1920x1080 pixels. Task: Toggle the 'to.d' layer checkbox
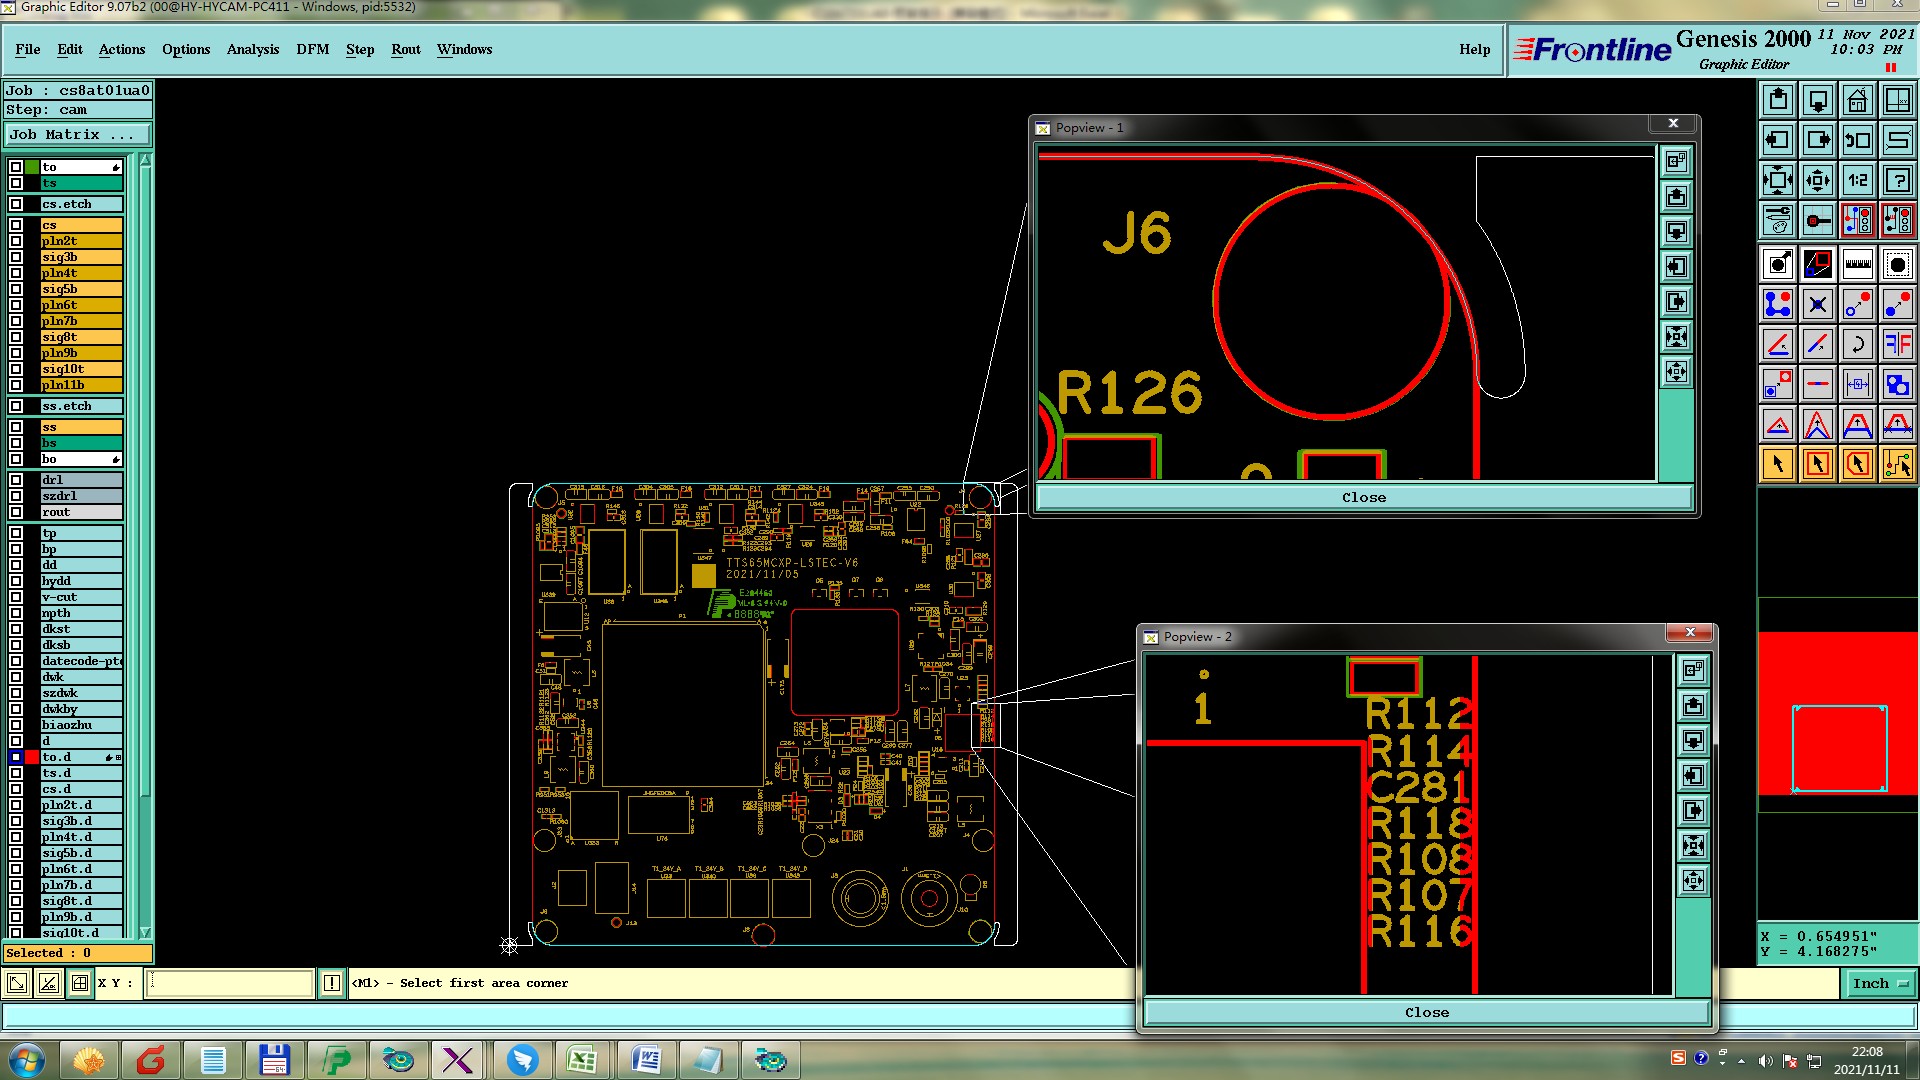point(16,757)
